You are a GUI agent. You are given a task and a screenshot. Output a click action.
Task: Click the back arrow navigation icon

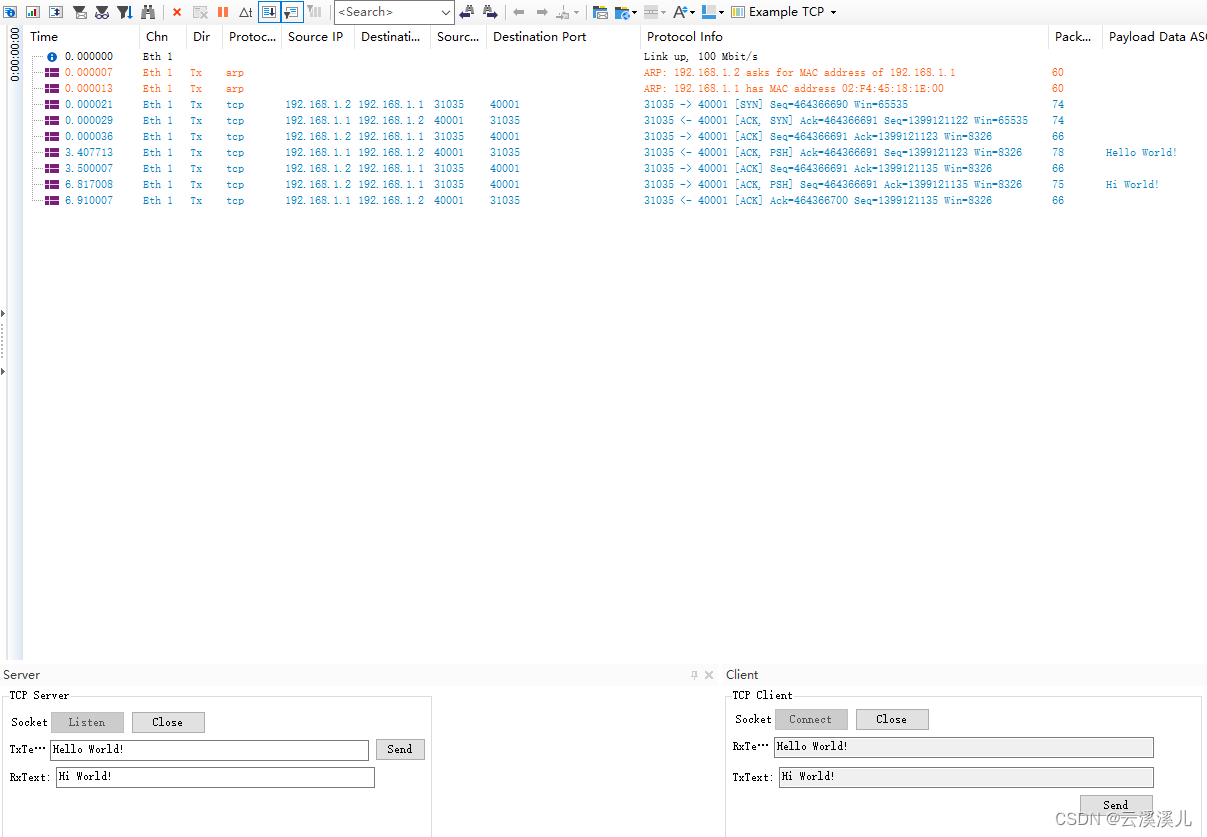click(519, 12)
